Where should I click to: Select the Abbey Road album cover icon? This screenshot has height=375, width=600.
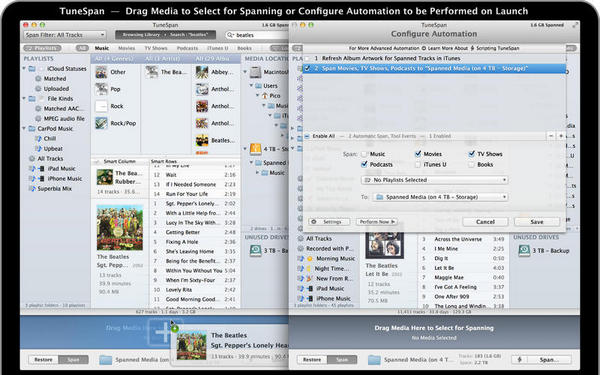coord(202,72)
